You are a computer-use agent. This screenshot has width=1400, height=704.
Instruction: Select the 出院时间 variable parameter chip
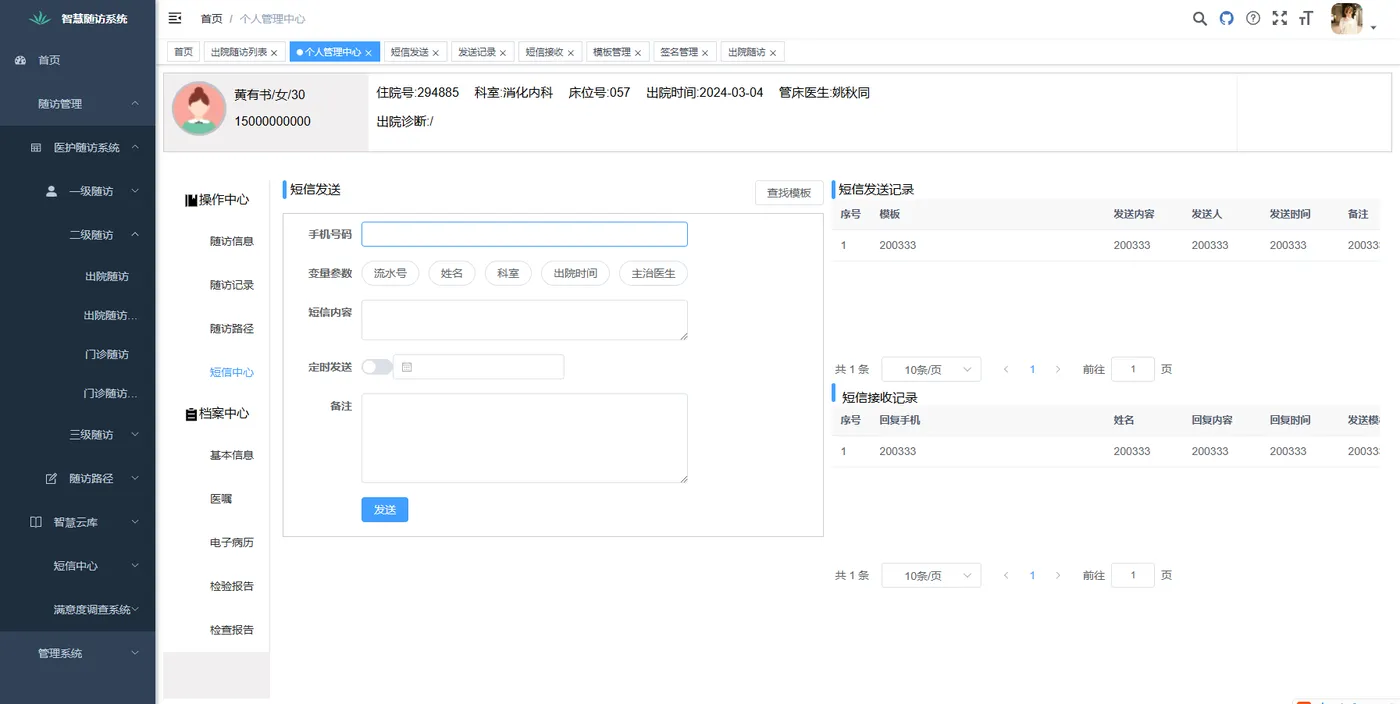[575, 272]
